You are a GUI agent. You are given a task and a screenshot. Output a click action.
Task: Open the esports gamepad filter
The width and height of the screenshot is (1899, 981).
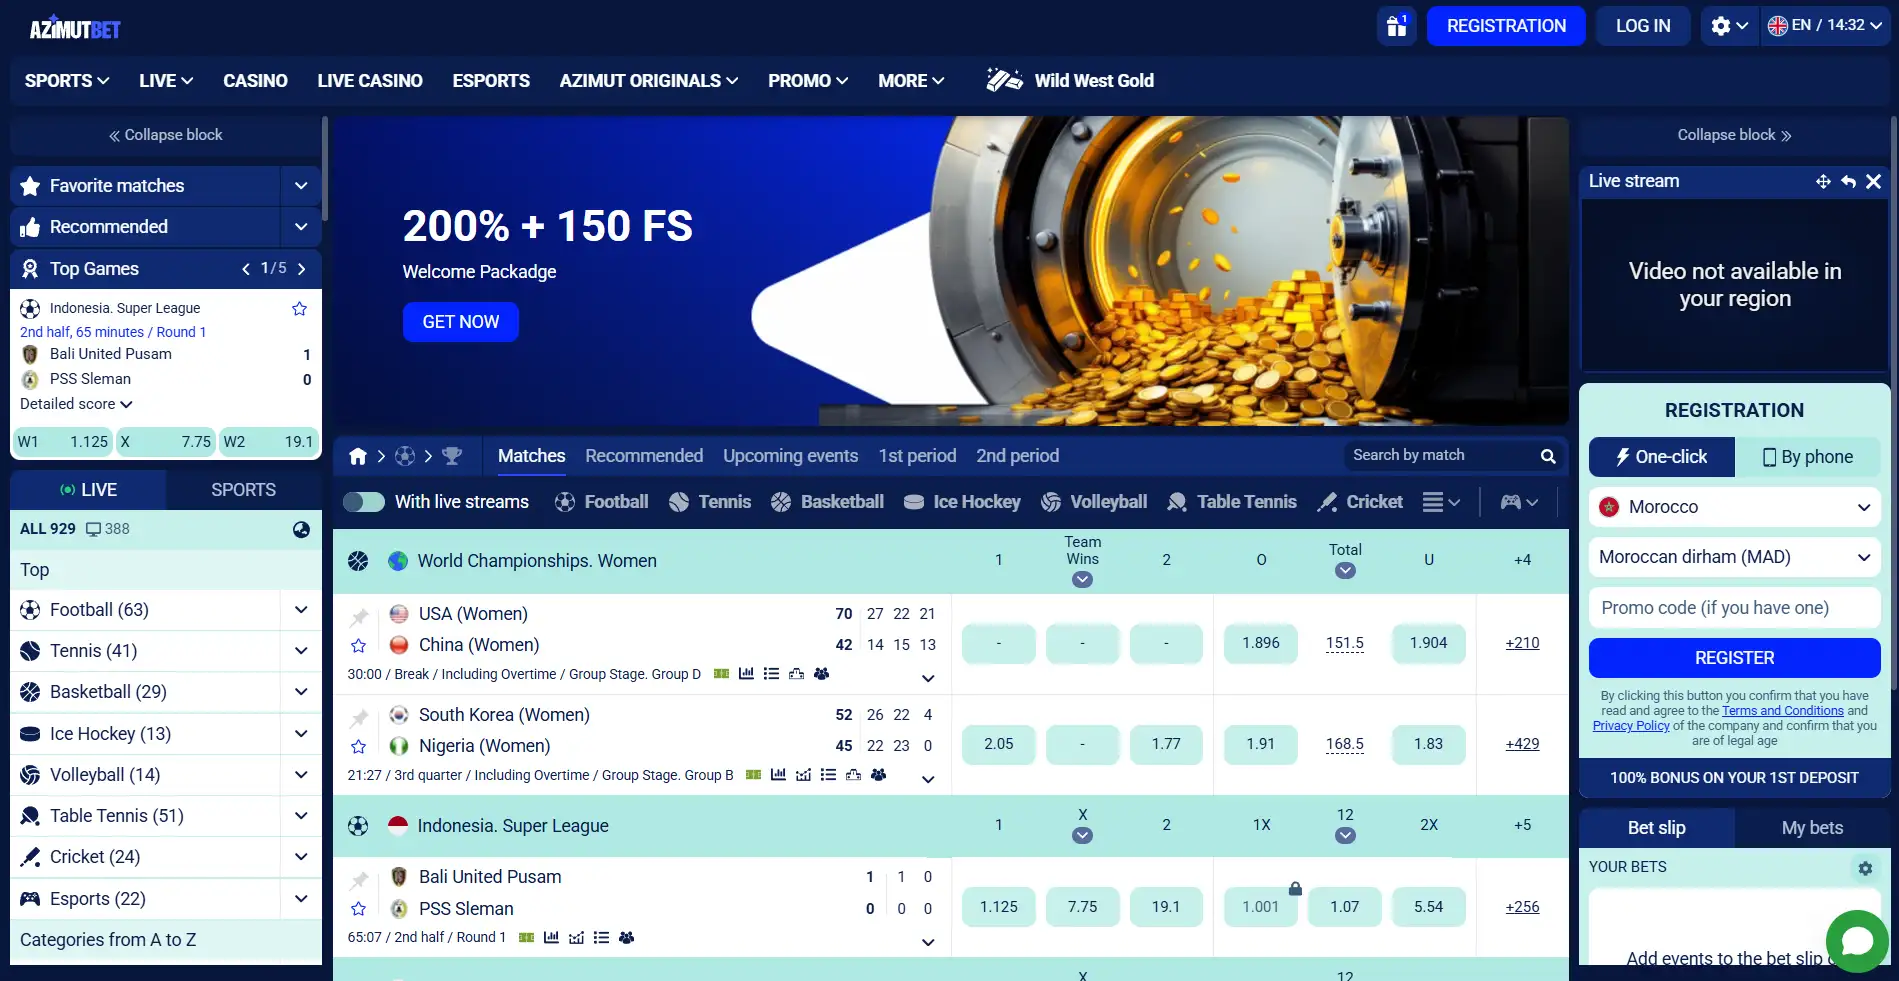click(1519, 502)
